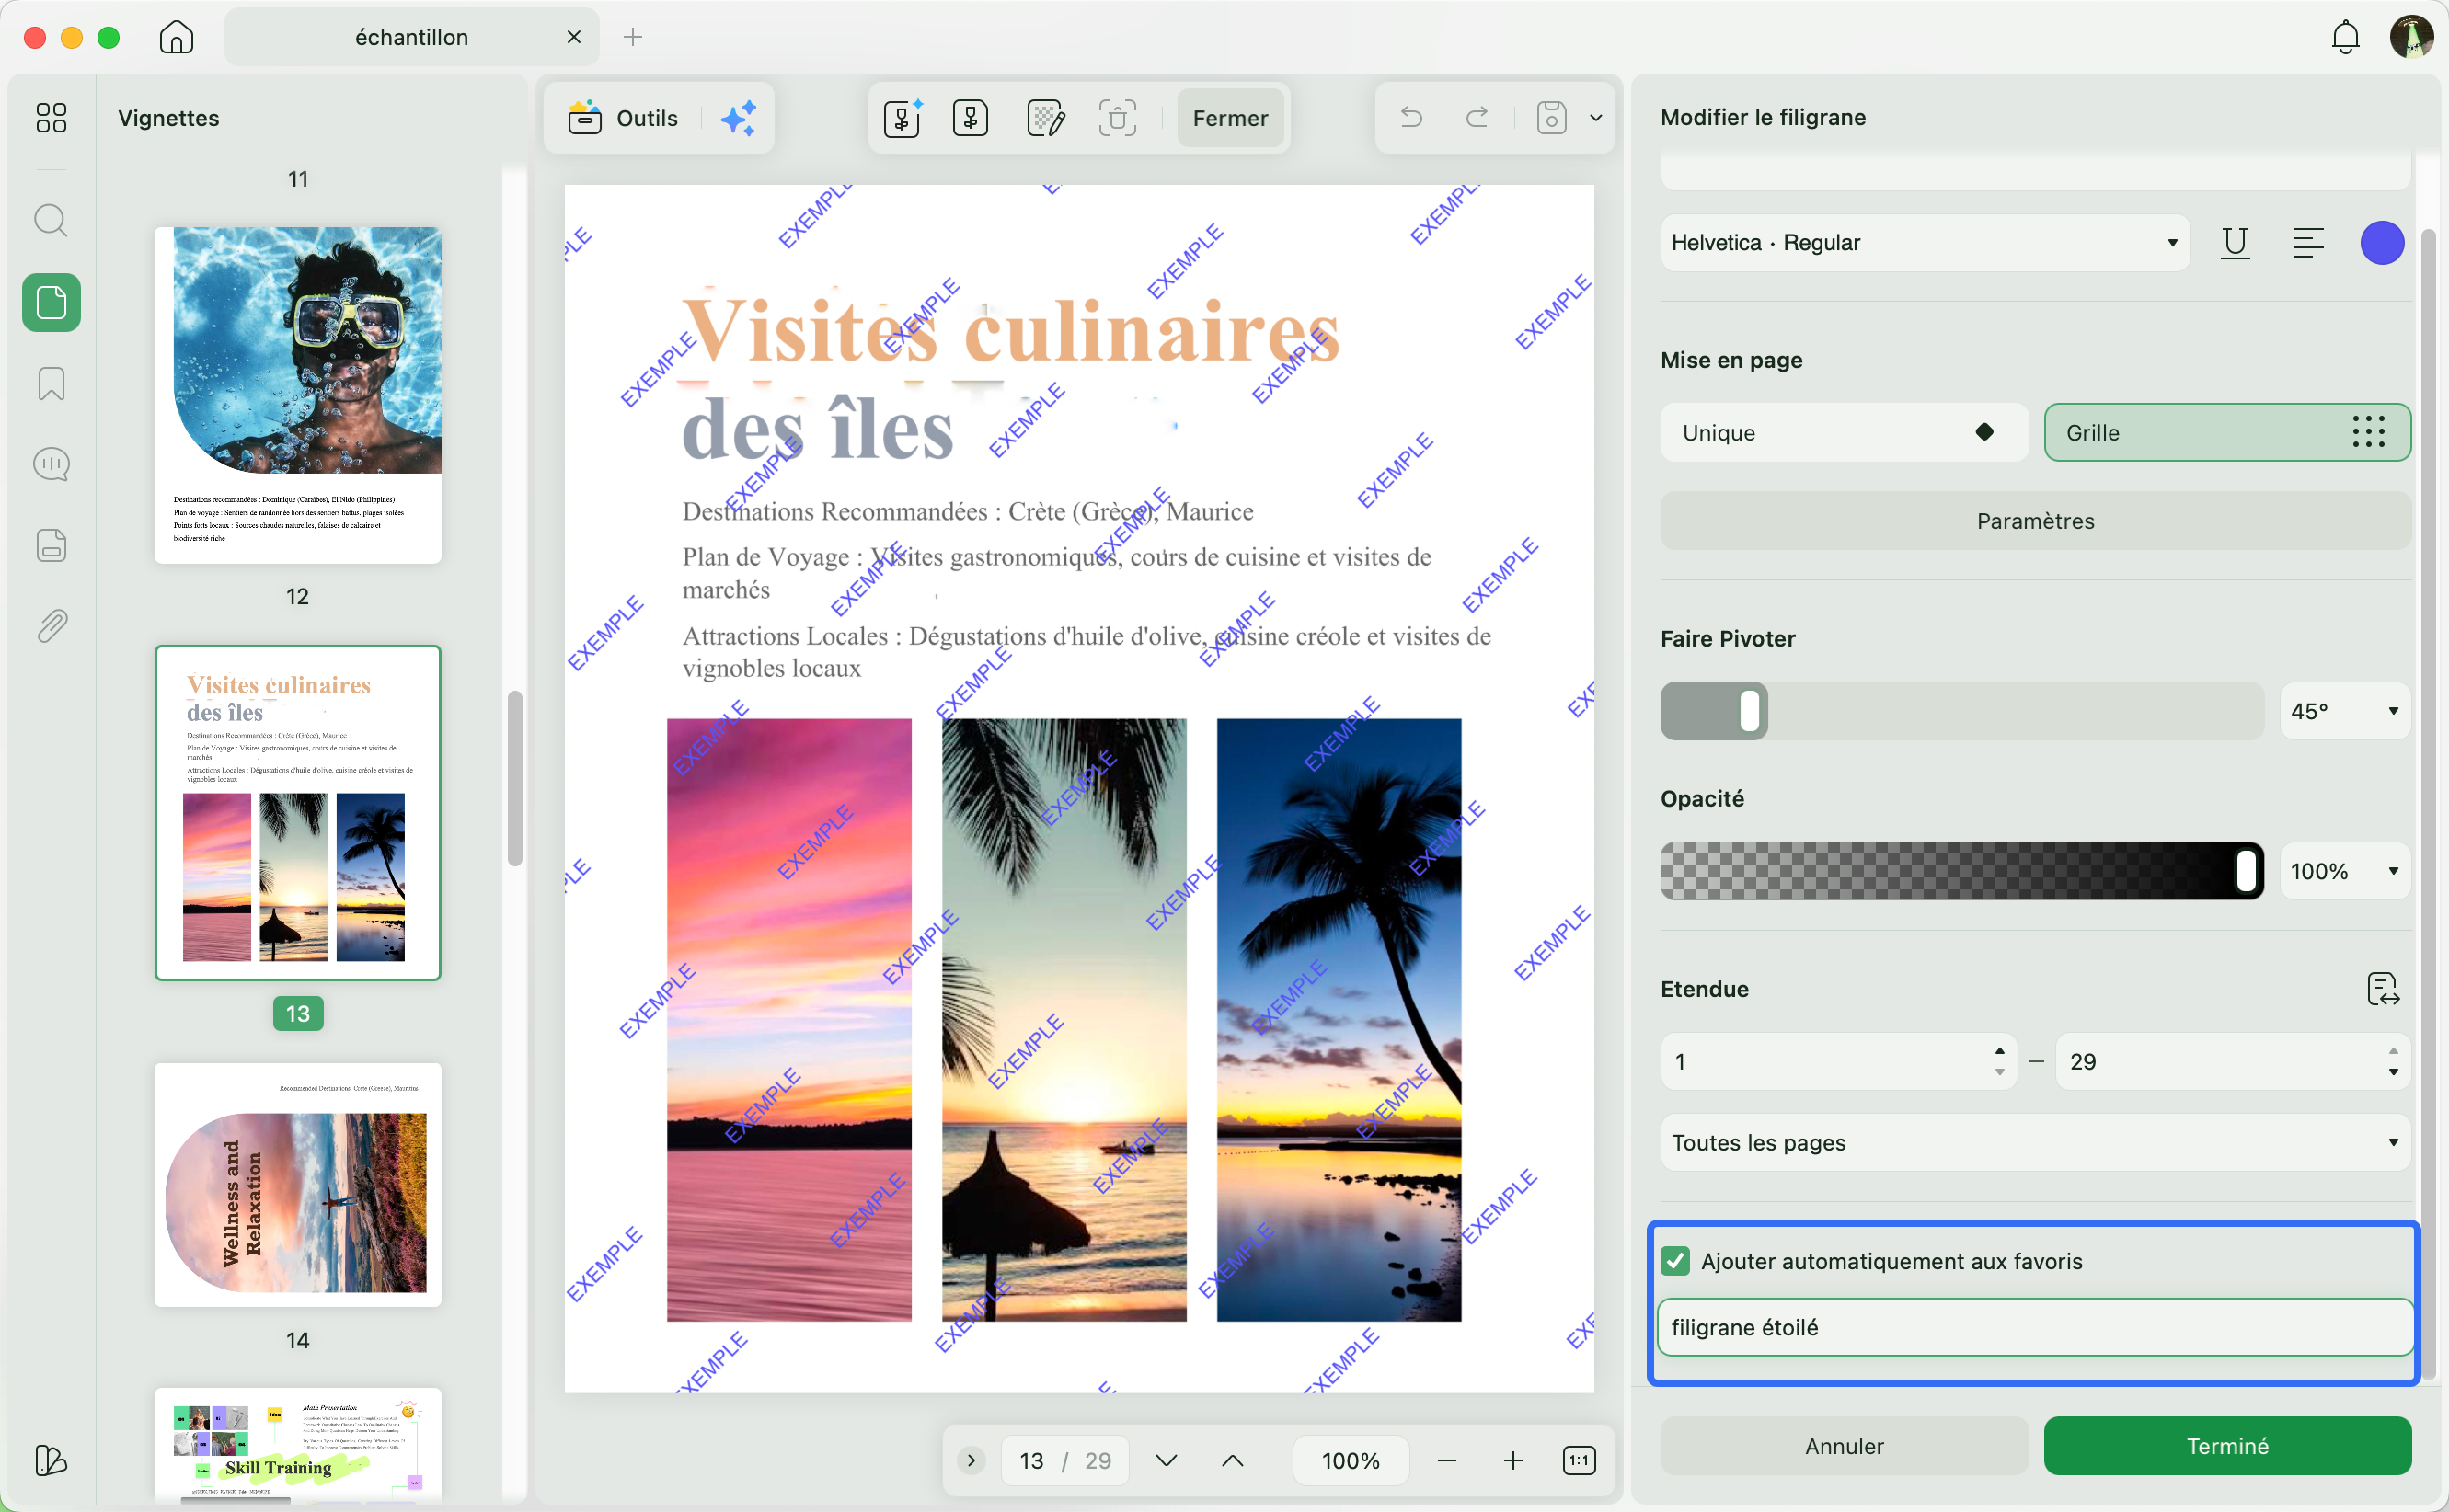Undo the last action
The height and width of the screenshot is (1512, 2449).
point(1411,118)
